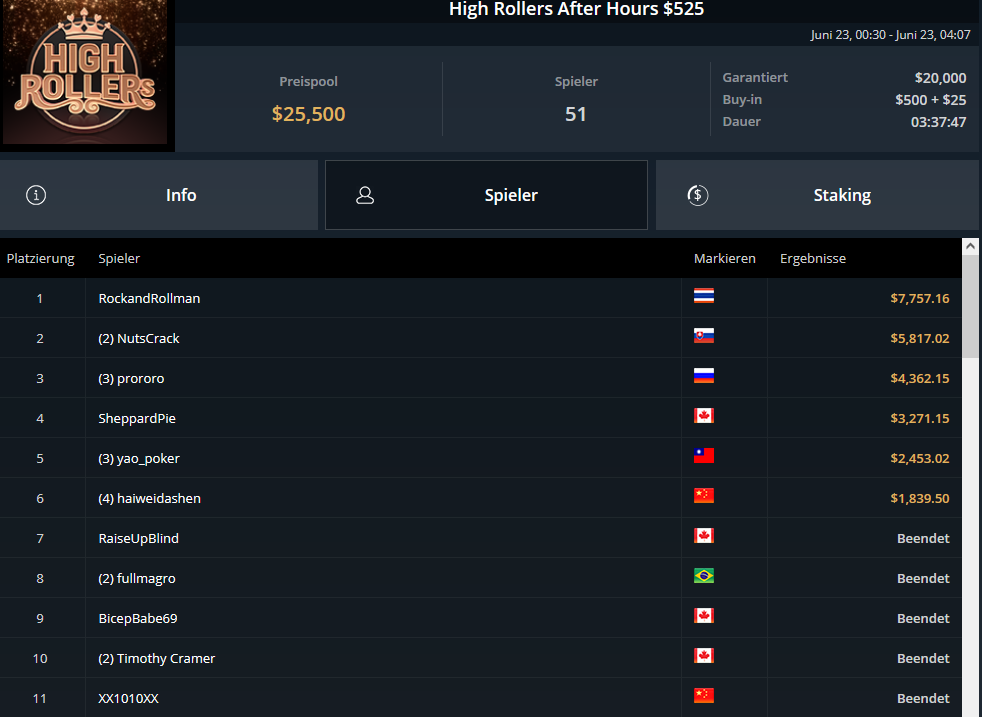This screenshot has height=717, width=982.
Task: Click the Ergebnisse column header
Action: (x=813, y=259)
